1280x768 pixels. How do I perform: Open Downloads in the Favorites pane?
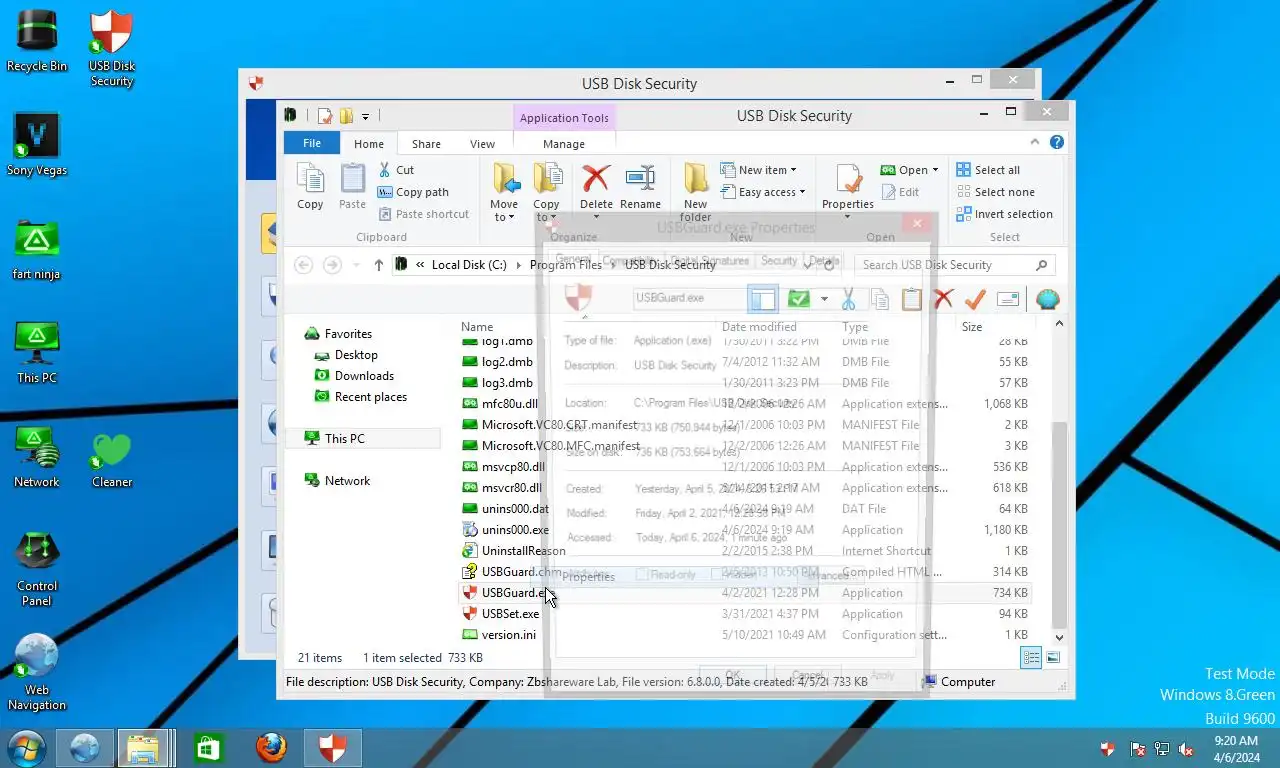(364, 376)
